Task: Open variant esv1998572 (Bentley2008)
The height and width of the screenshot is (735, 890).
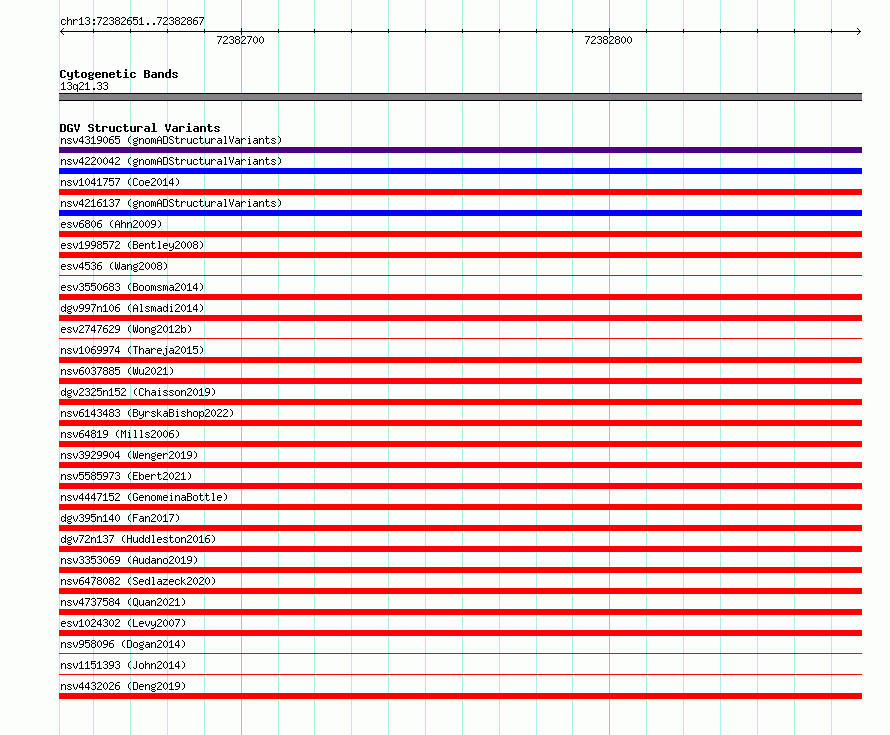Action: [x=132, y=245]
